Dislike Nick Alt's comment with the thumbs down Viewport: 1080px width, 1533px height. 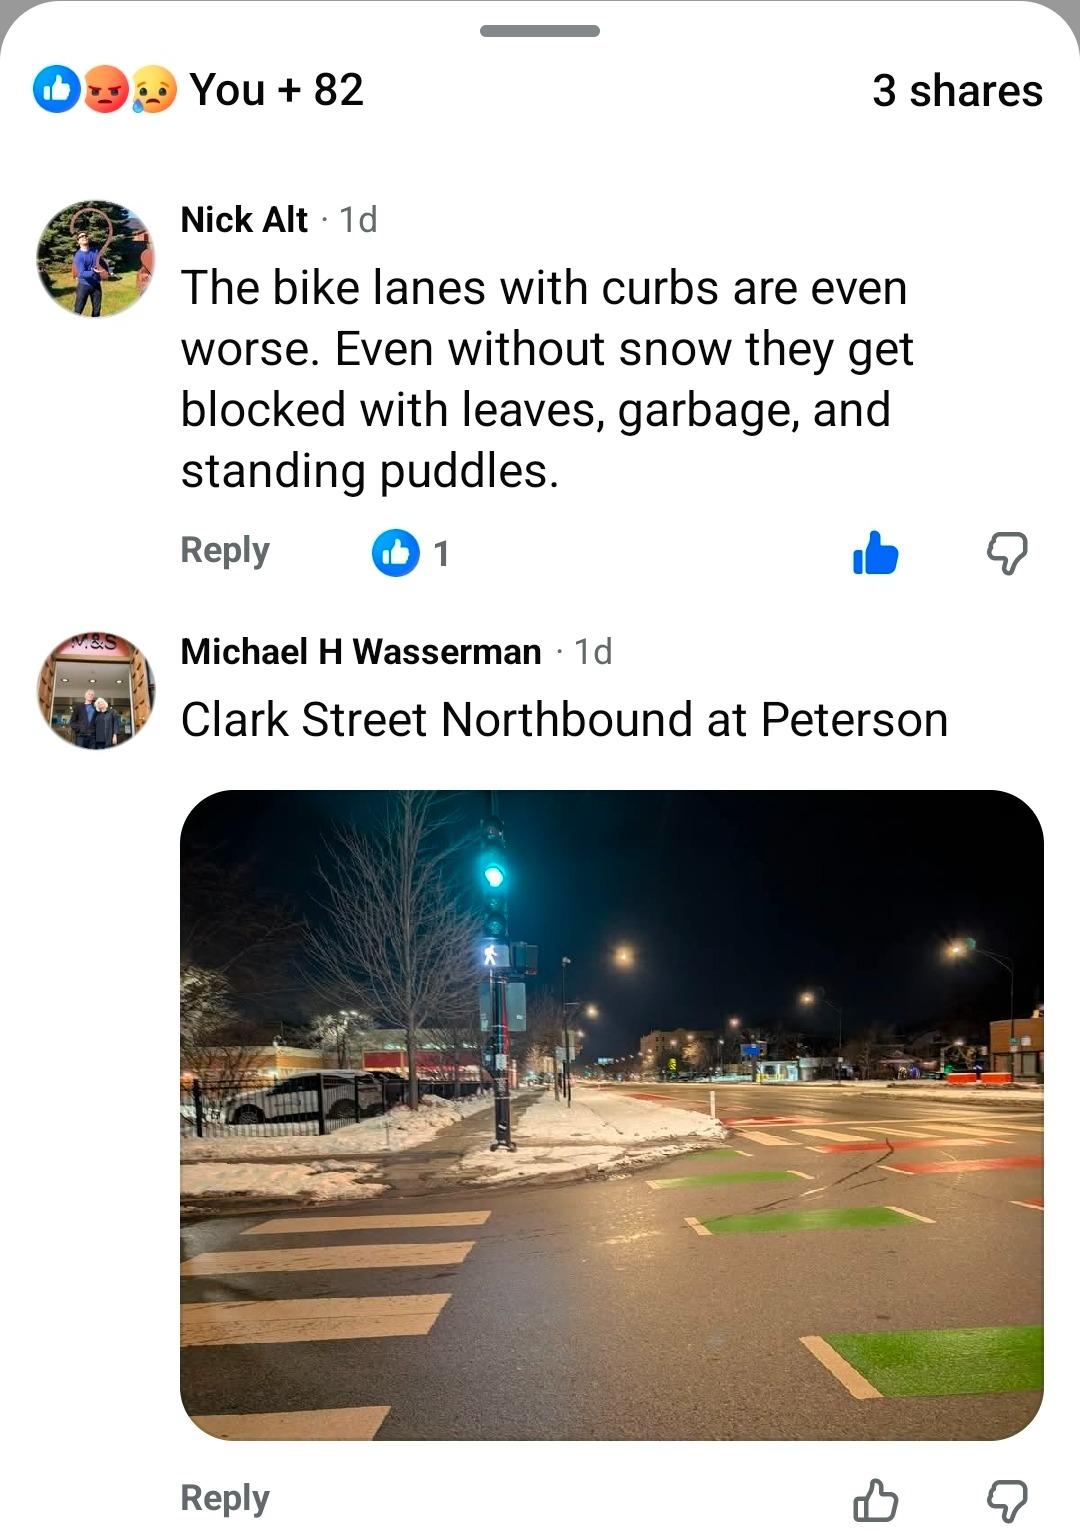tap(1007, 552)
